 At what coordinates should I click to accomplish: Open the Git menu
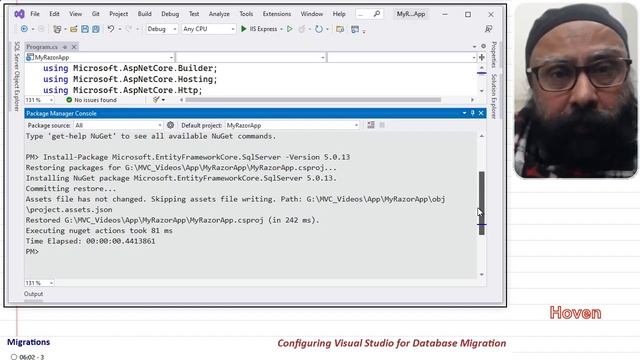(x=96, y=14)
